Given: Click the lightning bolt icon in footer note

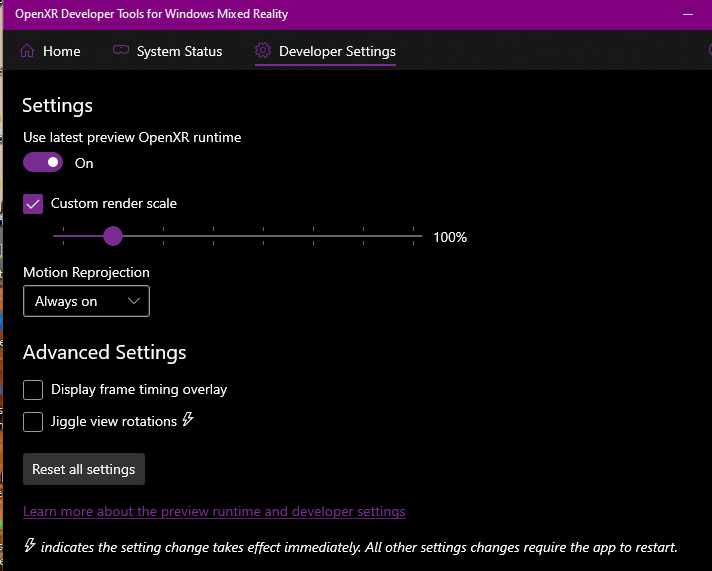Looking at the screenshot, I should [30, 546].
